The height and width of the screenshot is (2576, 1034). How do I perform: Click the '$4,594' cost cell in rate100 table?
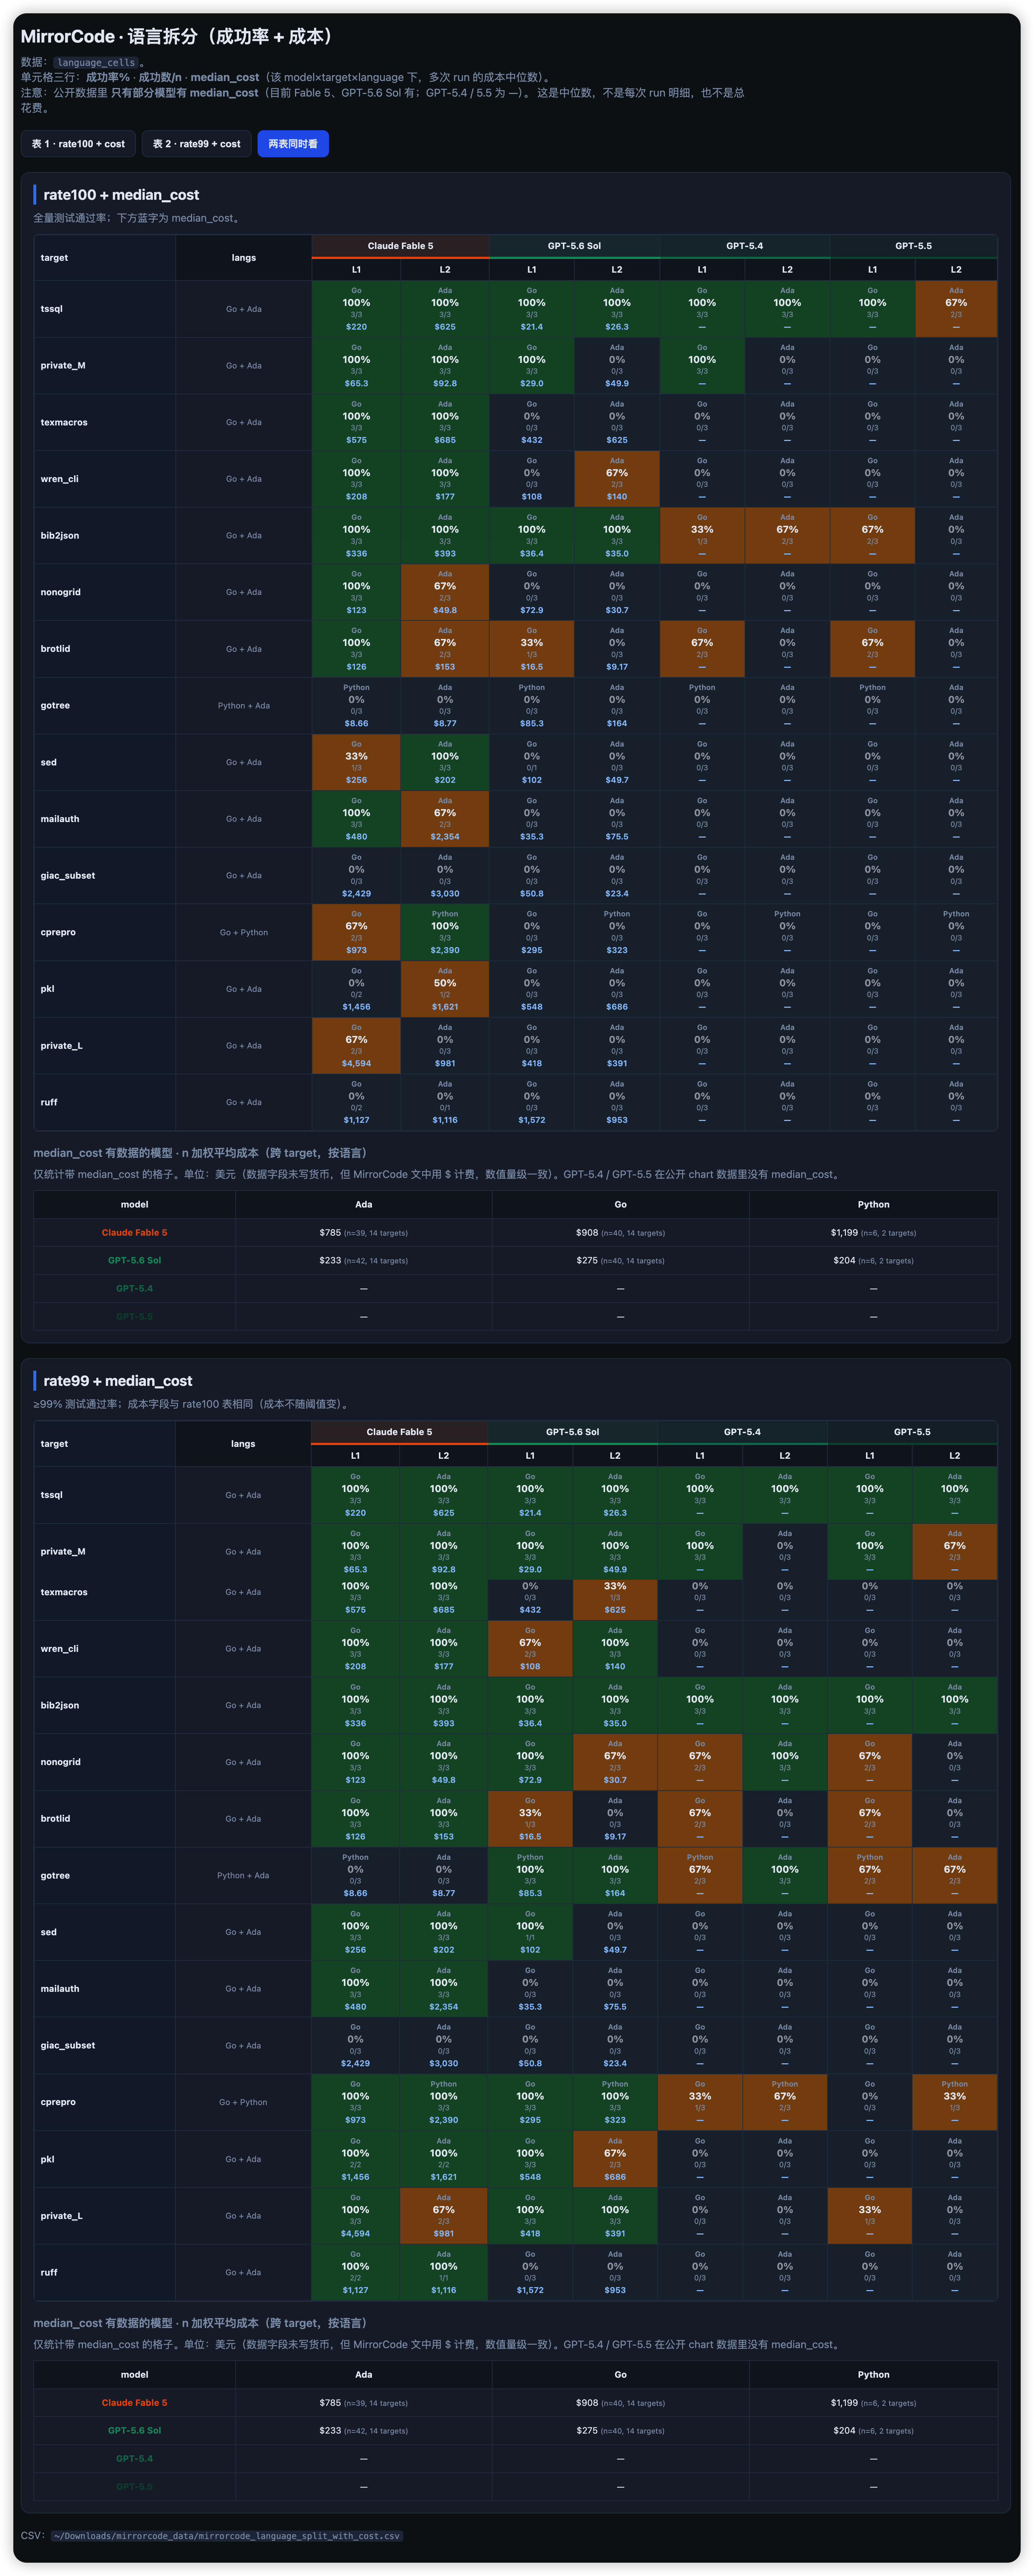click(x=356, y=1064)
